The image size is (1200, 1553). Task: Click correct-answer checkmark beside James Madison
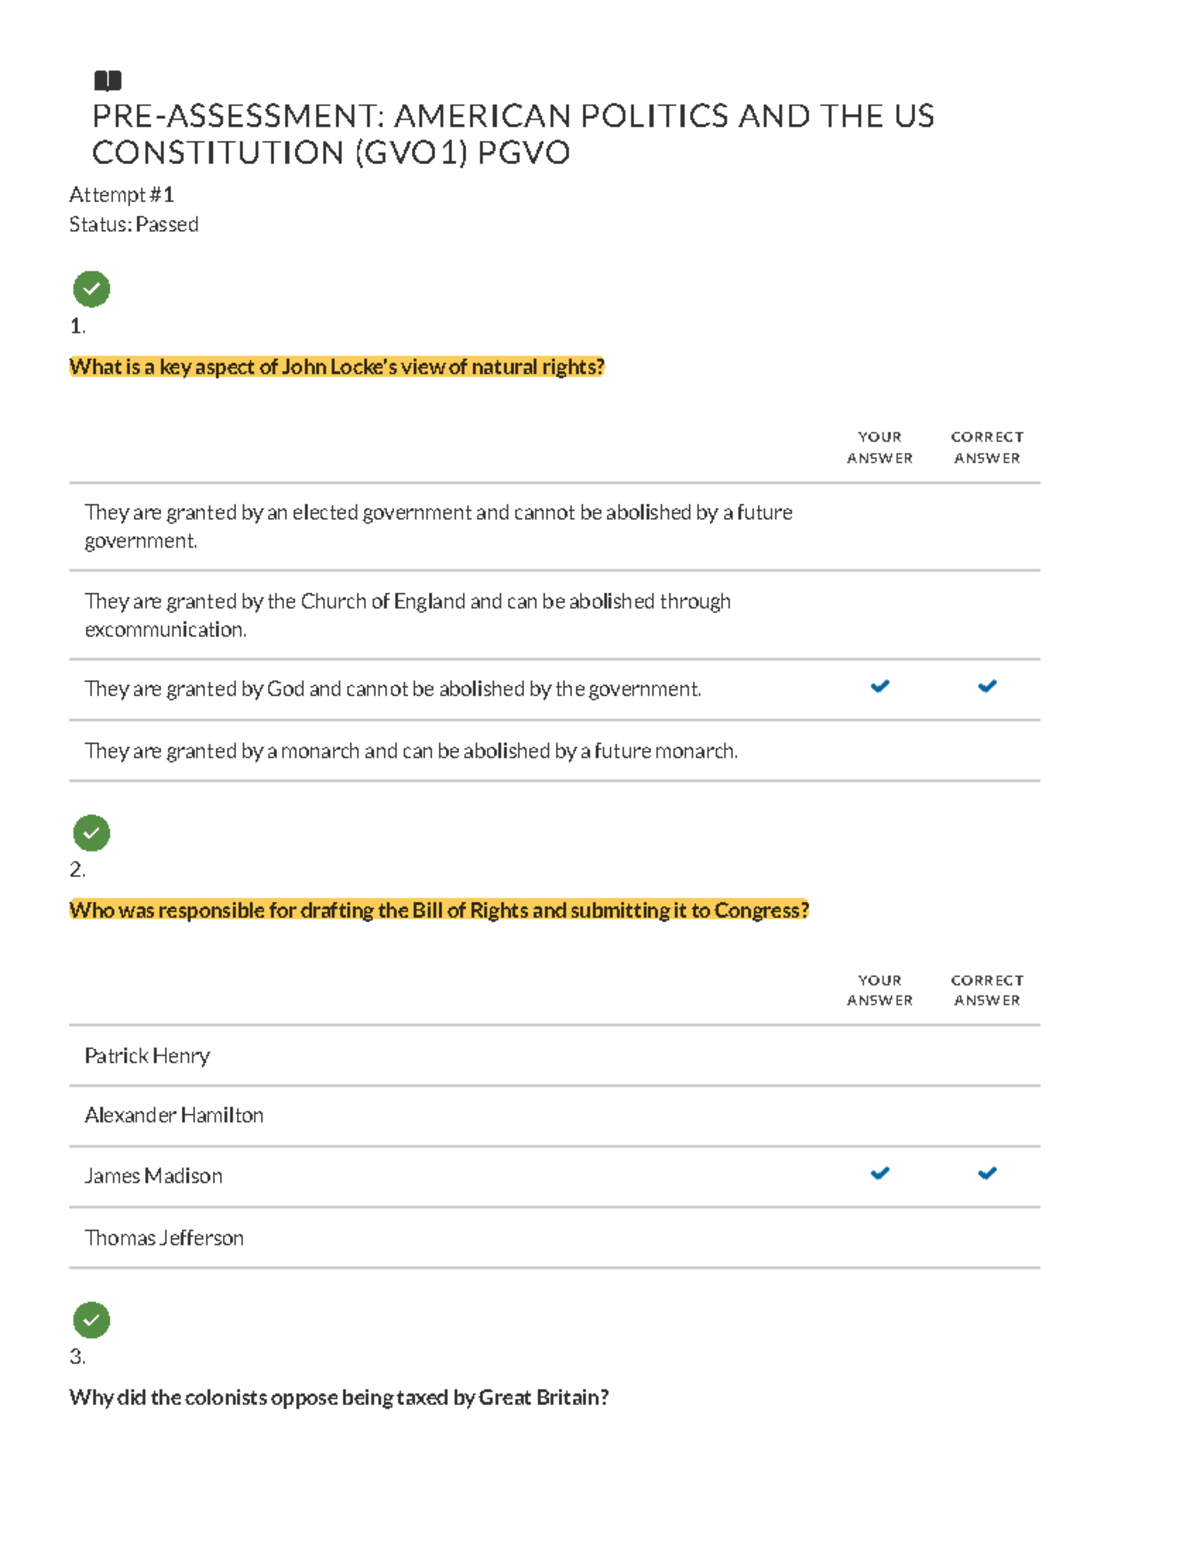click(x=987, y=1173)
